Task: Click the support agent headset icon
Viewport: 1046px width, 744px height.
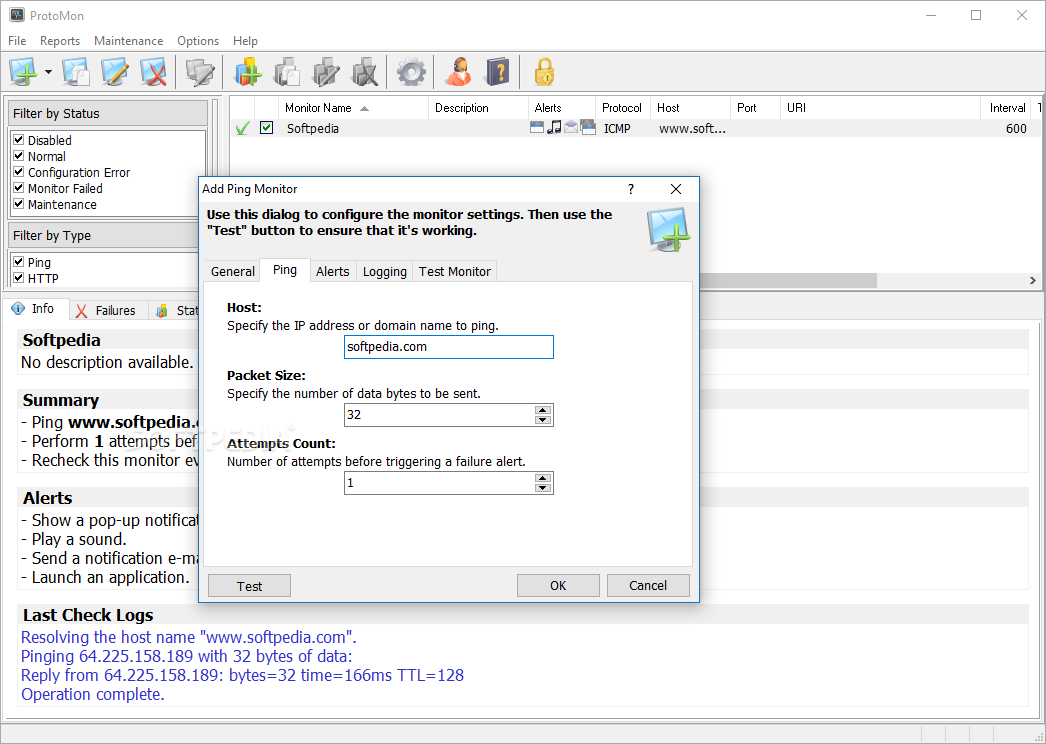Action: coord(458,71)
